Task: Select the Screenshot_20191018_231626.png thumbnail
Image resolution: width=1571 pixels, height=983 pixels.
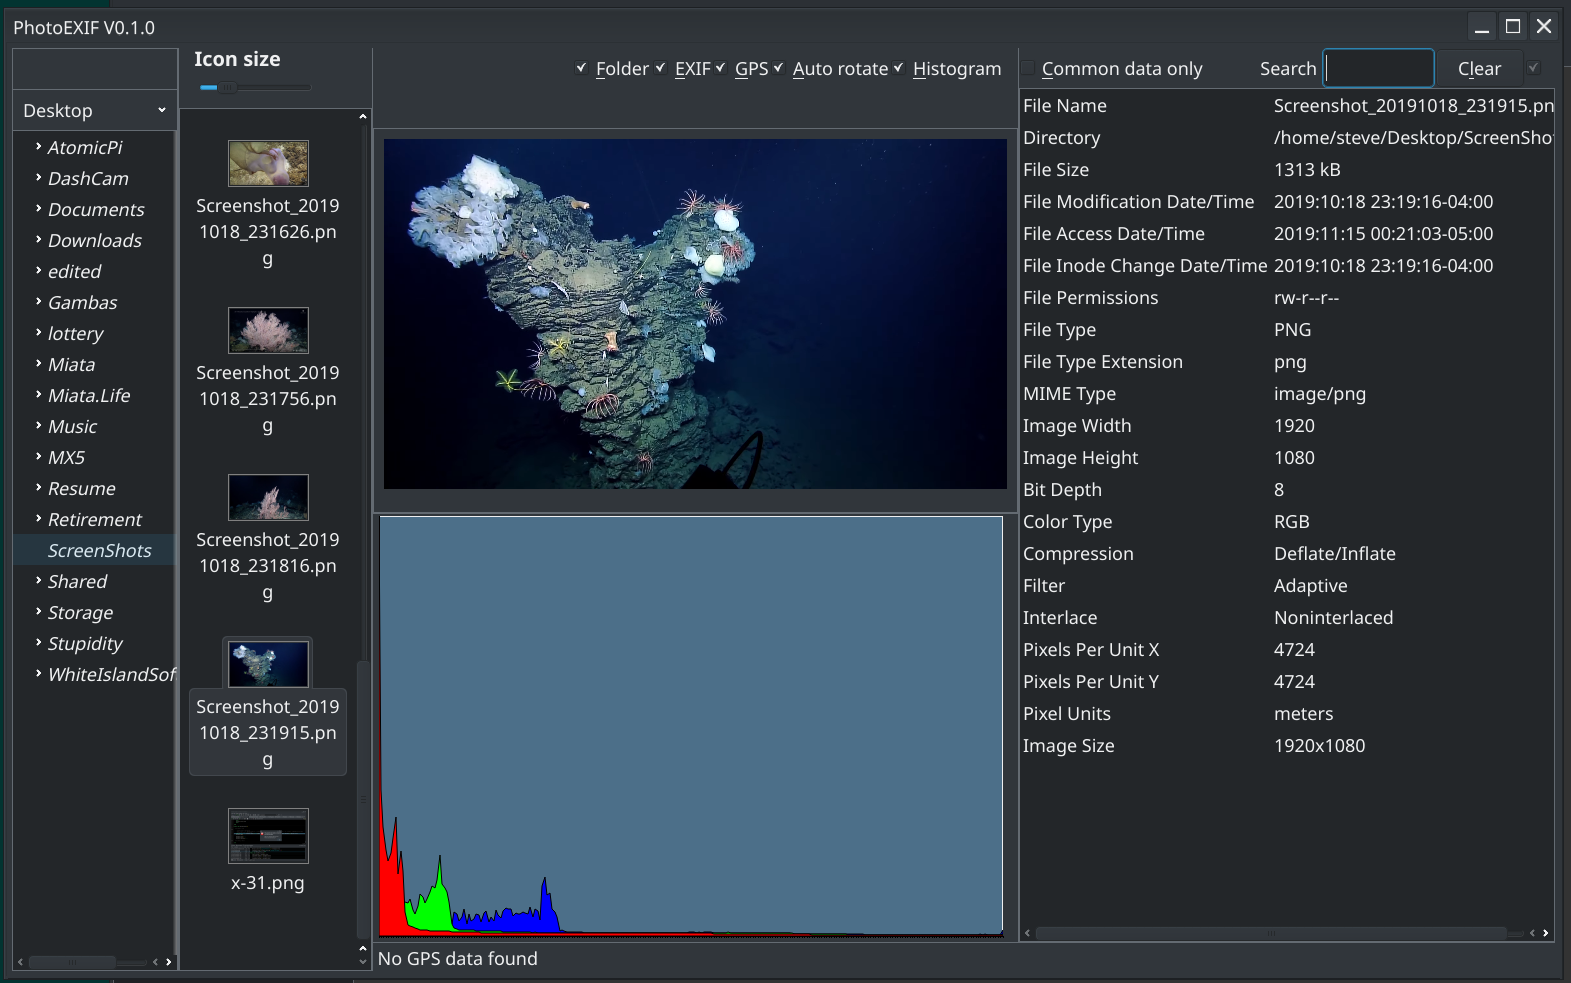Action: click(268, 163)
